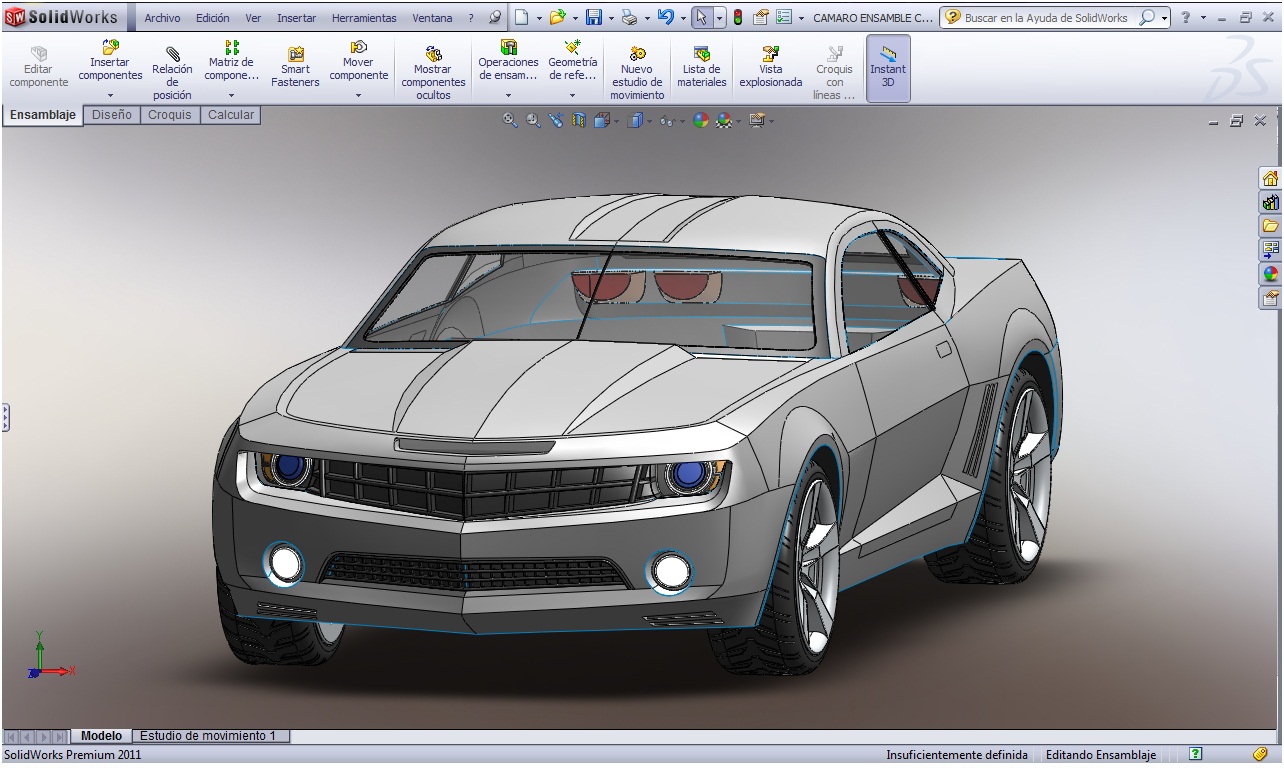Viewport: 1284px width, 768px height.
Task: Click Zoom to Area magnifier icon
Action: pyautogui.click(x=533, y=120)
